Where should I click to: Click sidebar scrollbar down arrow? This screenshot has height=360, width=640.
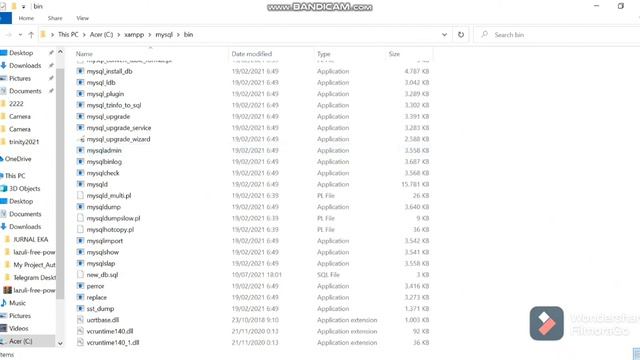point(60,344)
